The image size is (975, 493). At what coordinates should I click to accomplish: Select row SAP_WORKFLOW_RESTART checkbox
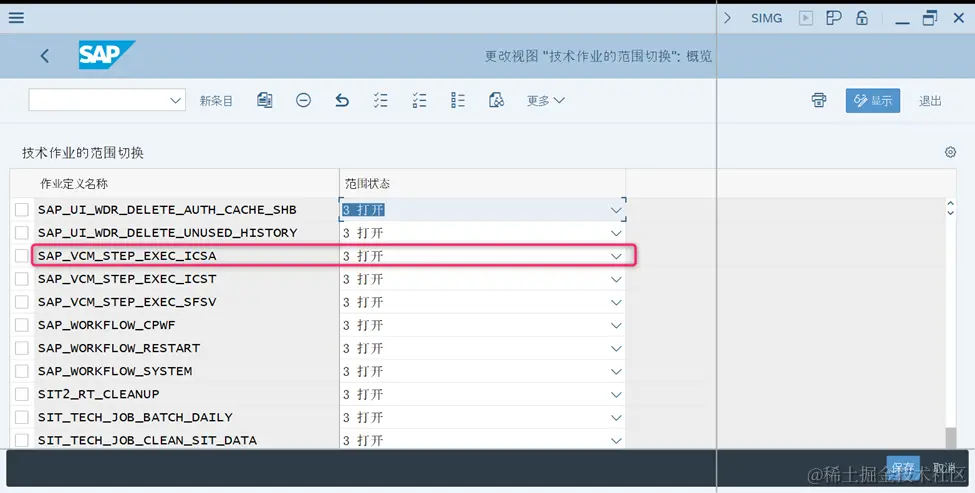pyautogui.click(x=22, y=348)
